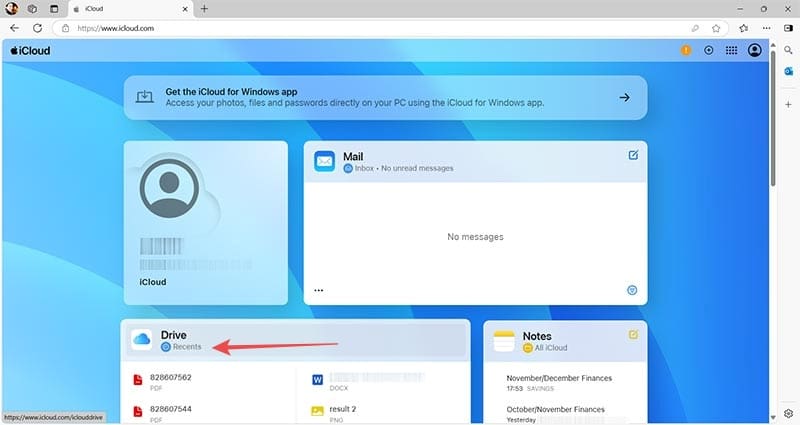Click the iCloud for Windows app banner arrow
The height and width of the screenshot is (425, 800).
point(624,97)
